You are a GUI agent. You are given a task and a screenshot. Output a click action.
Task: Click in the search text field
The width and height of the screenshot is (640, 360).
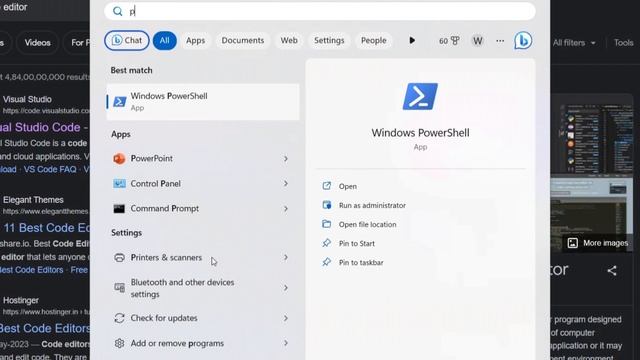click(320, 11)
